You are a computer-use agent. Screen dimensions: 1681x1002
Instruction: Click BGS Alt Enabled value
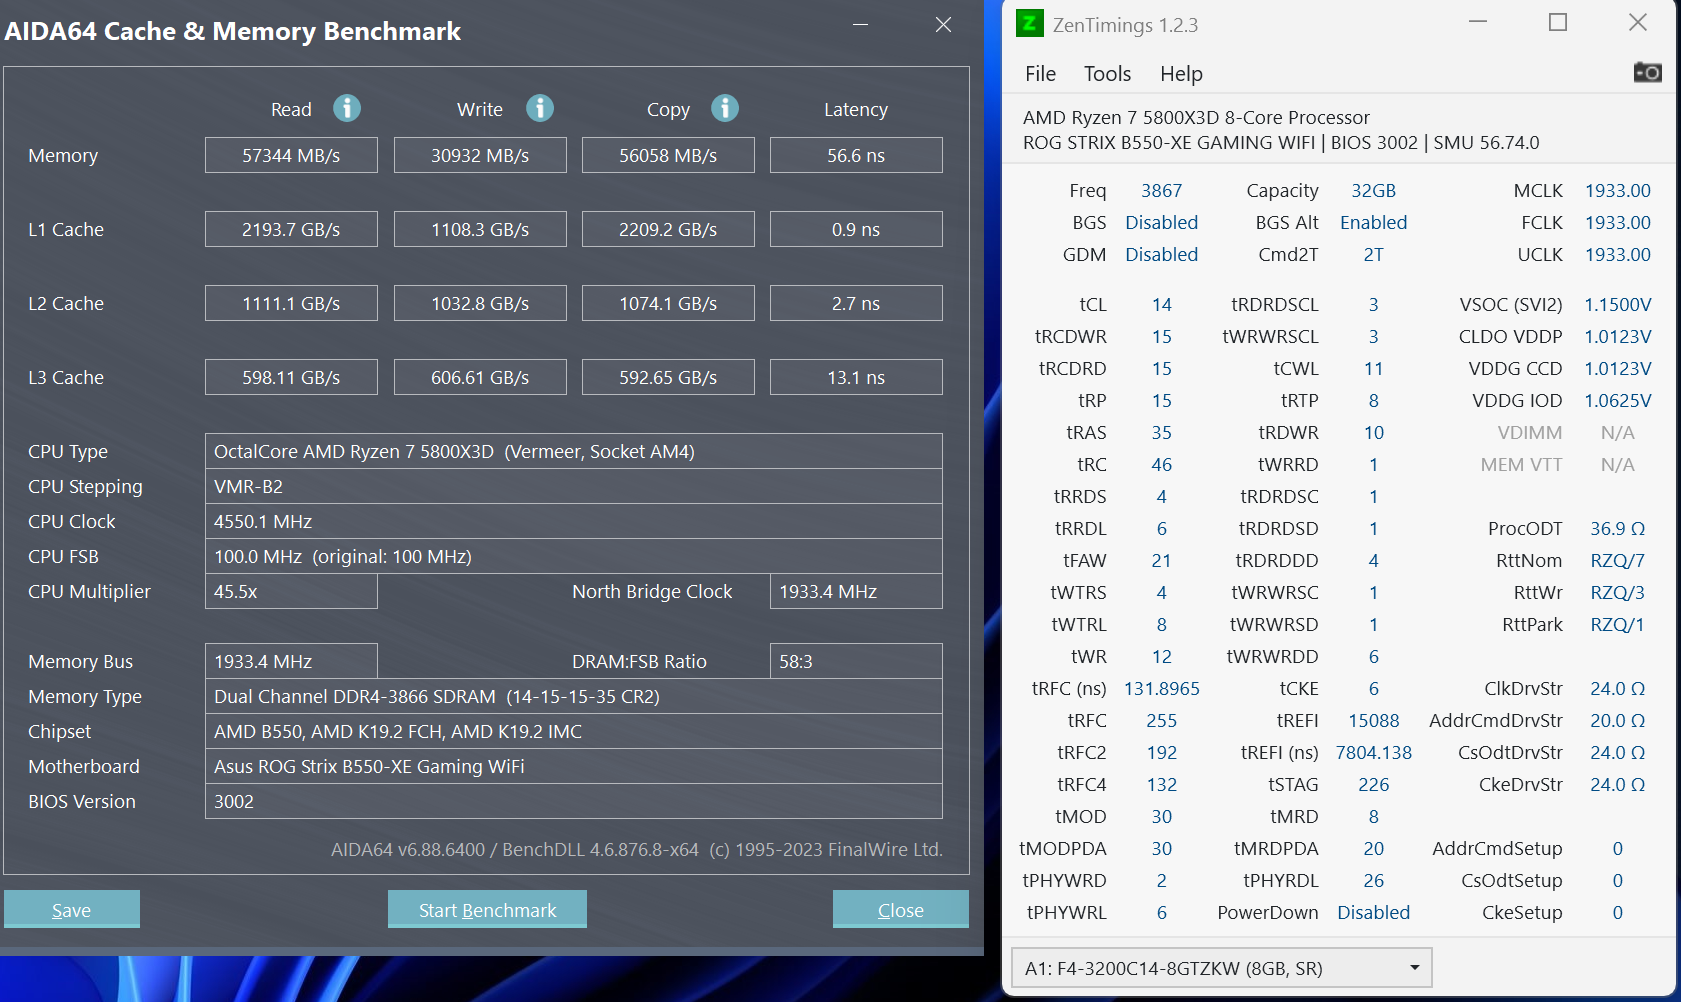[1373, 222]
